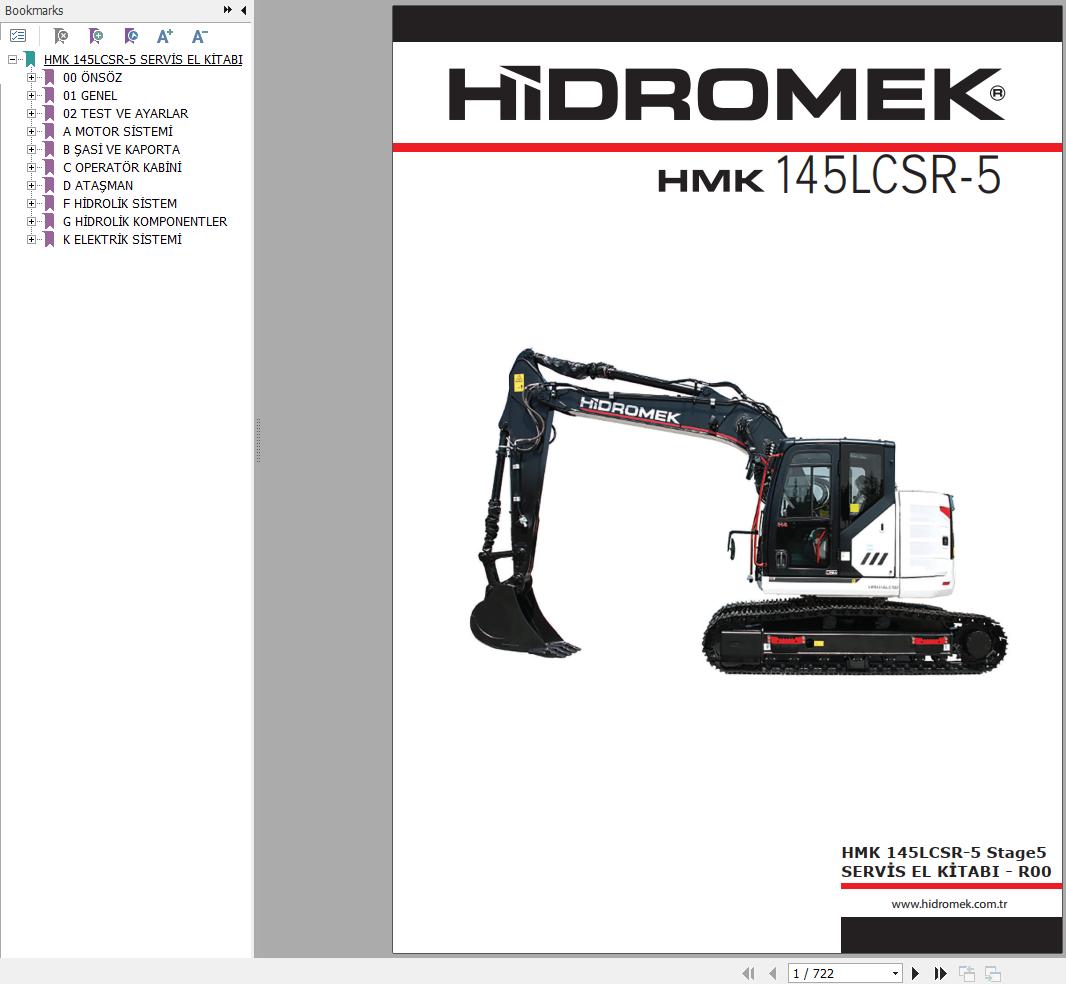Image resolution: width=1066 pixels, height=984 pixels.
Task: Open the bookmark options checklist icon
Action: coord(18,36)
